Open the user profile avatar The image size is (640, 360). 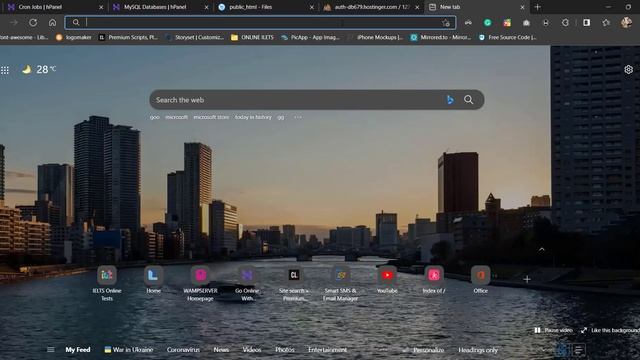[x=626, y=22]
